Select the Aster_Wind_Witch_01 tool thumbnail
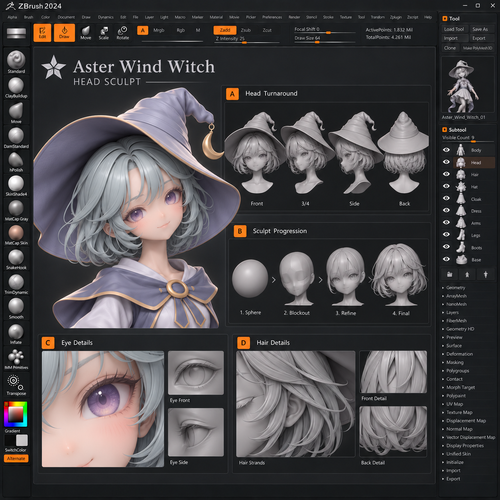This screenshot has height=500, width=500. pos(468,85)
